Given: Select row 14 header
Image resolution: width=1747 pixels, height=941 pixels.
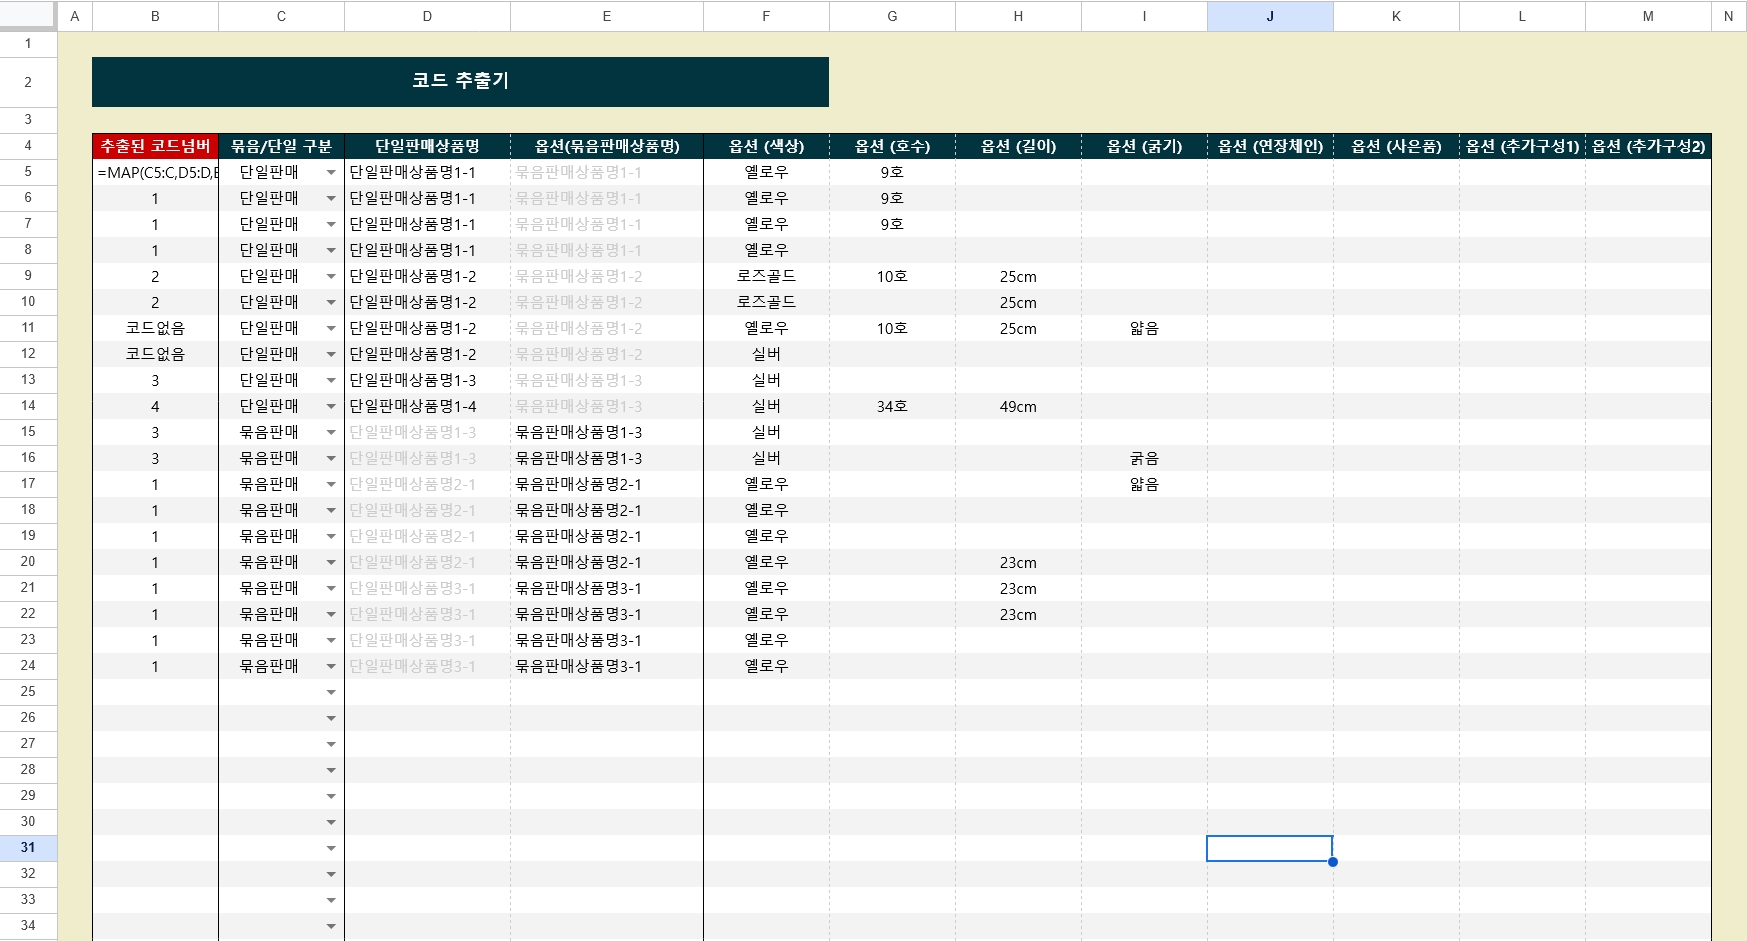Looking at the screenshot, I should (x=28, y=406).
